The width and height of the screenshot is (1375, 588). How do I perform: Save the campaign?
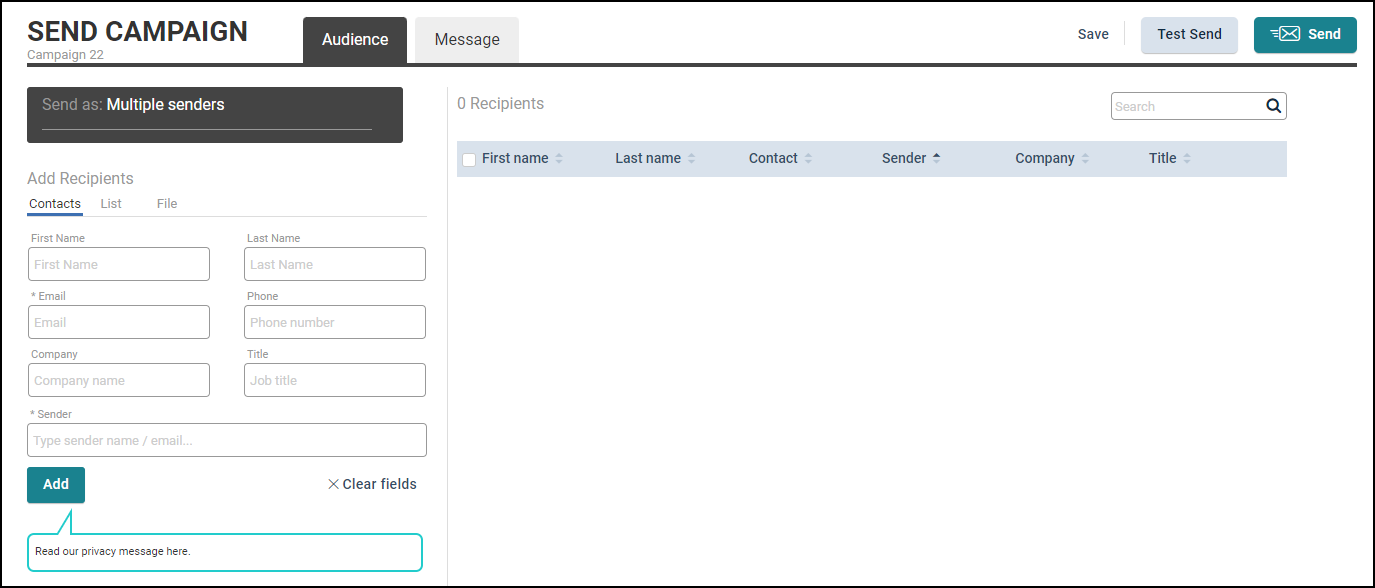1093,34
